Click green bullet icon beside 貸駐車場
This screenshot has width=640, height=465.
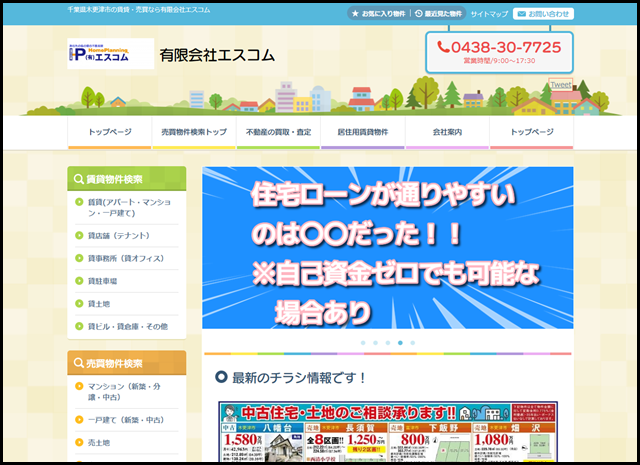coord(79,281)
